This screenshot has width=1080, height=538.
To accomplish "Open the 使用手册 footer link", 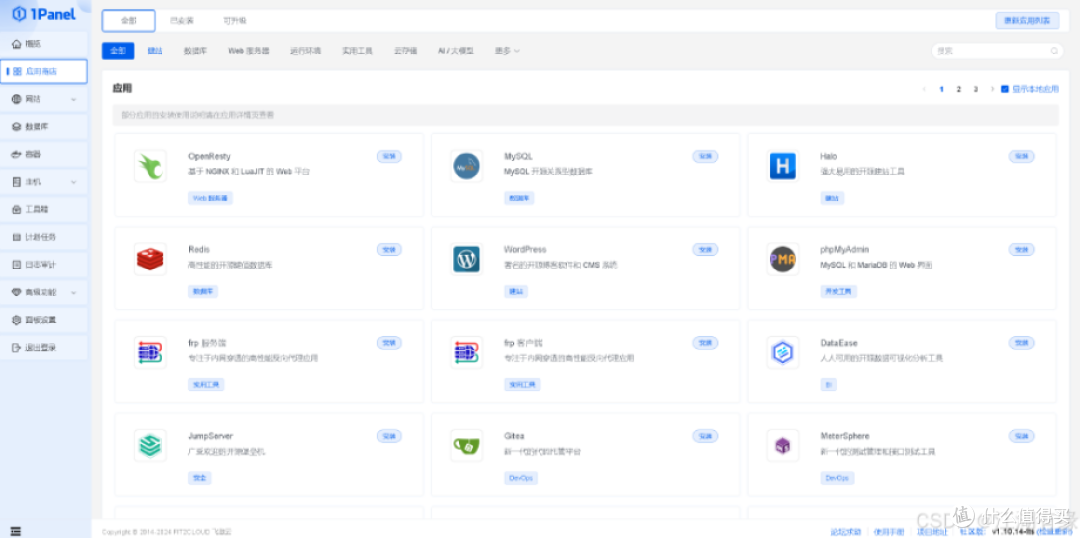I will tap(888, 531).
